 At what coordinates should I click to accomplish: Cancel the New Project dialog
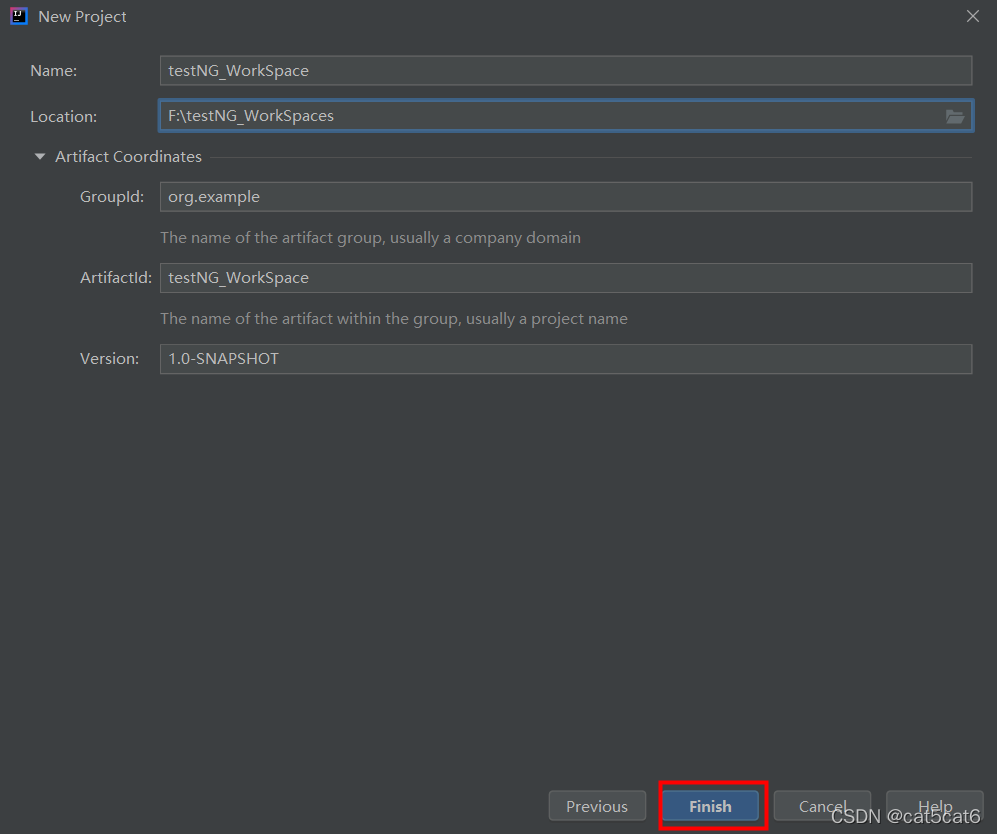tap(822, 806)
